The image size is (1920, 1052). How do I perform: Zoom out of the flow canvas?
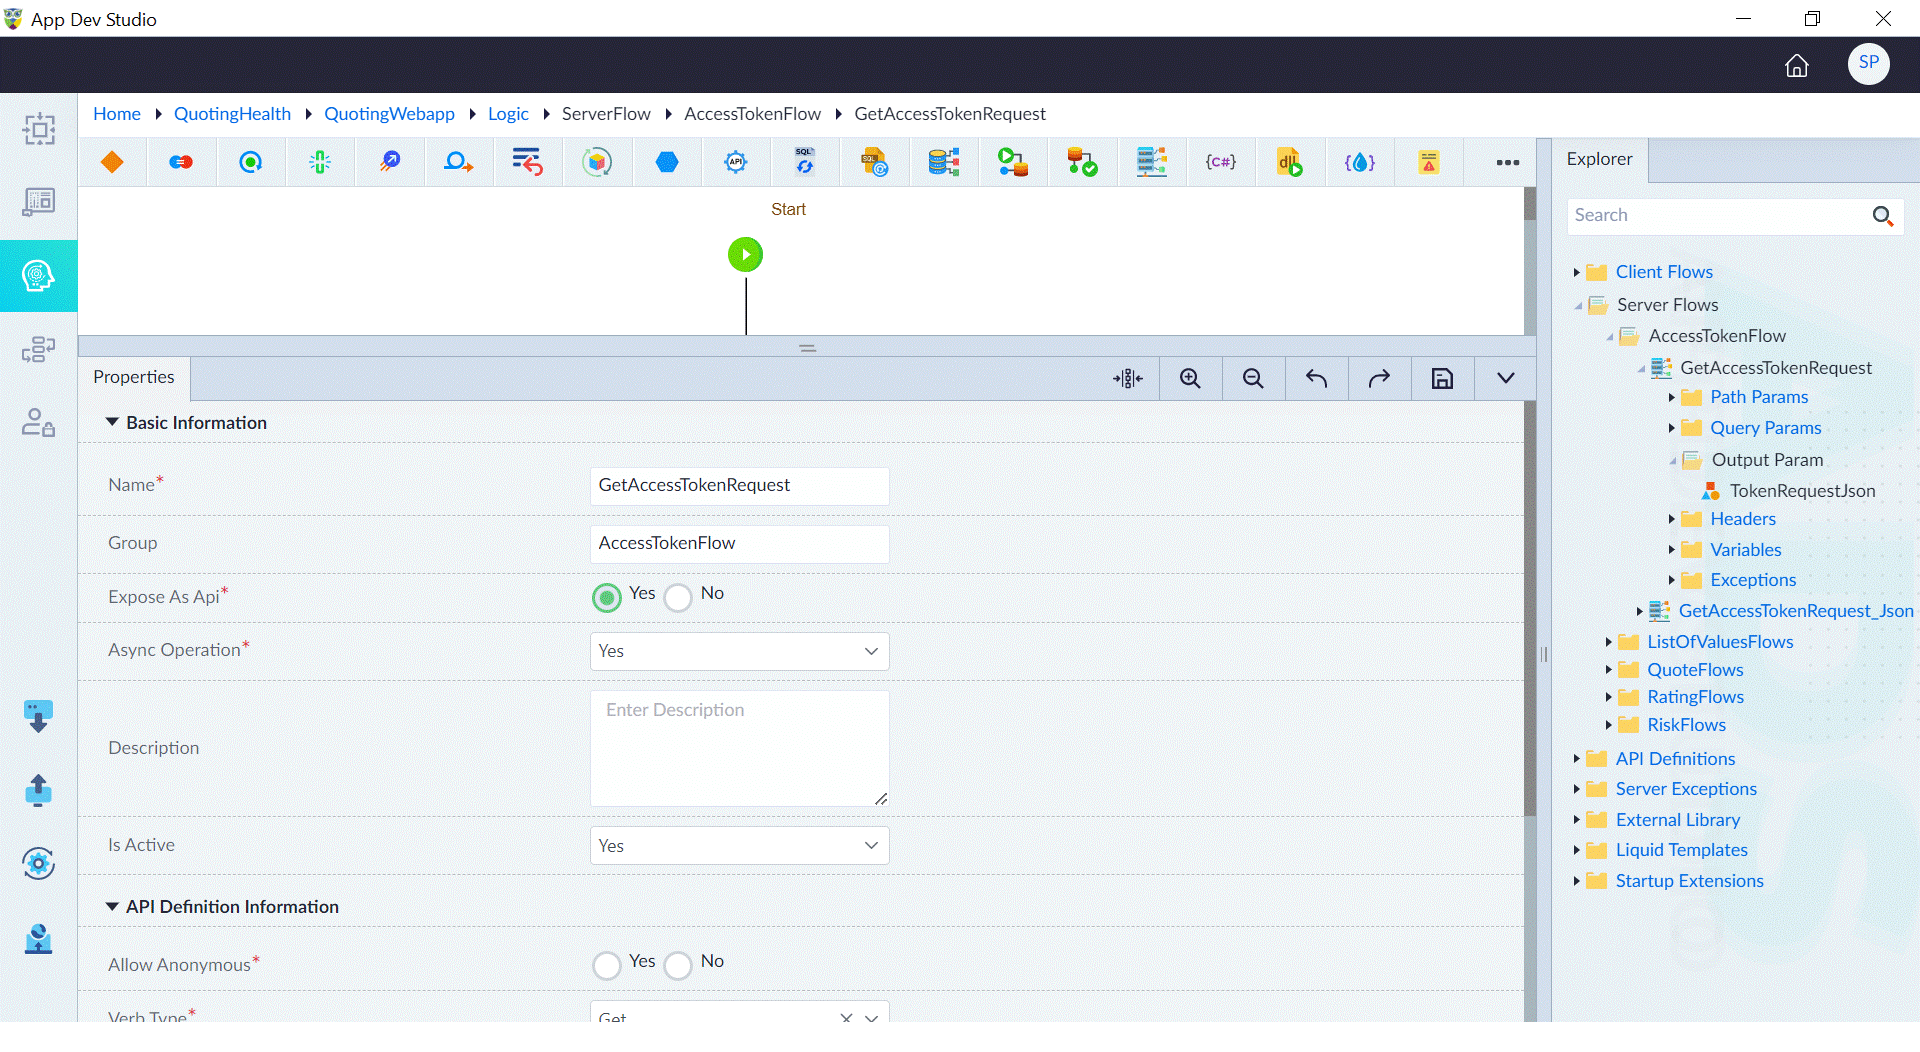click(1253, 378)
